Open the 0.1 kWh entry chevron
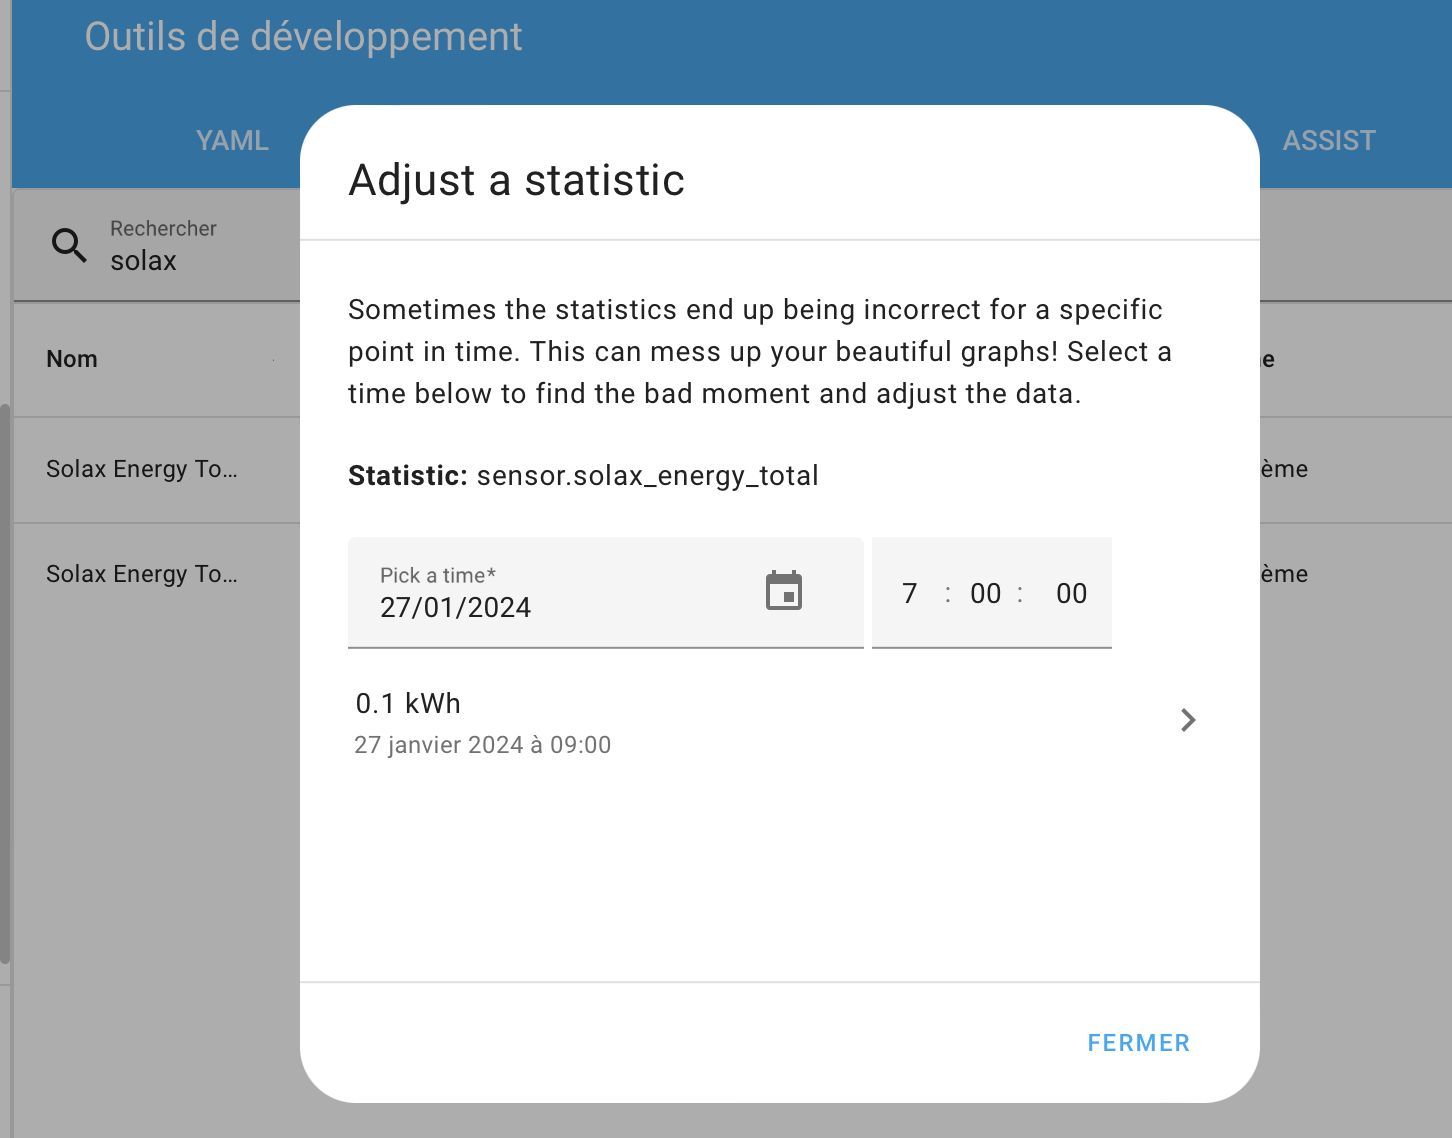This screenshot has width=1452, height=1138. (1188, 720)
